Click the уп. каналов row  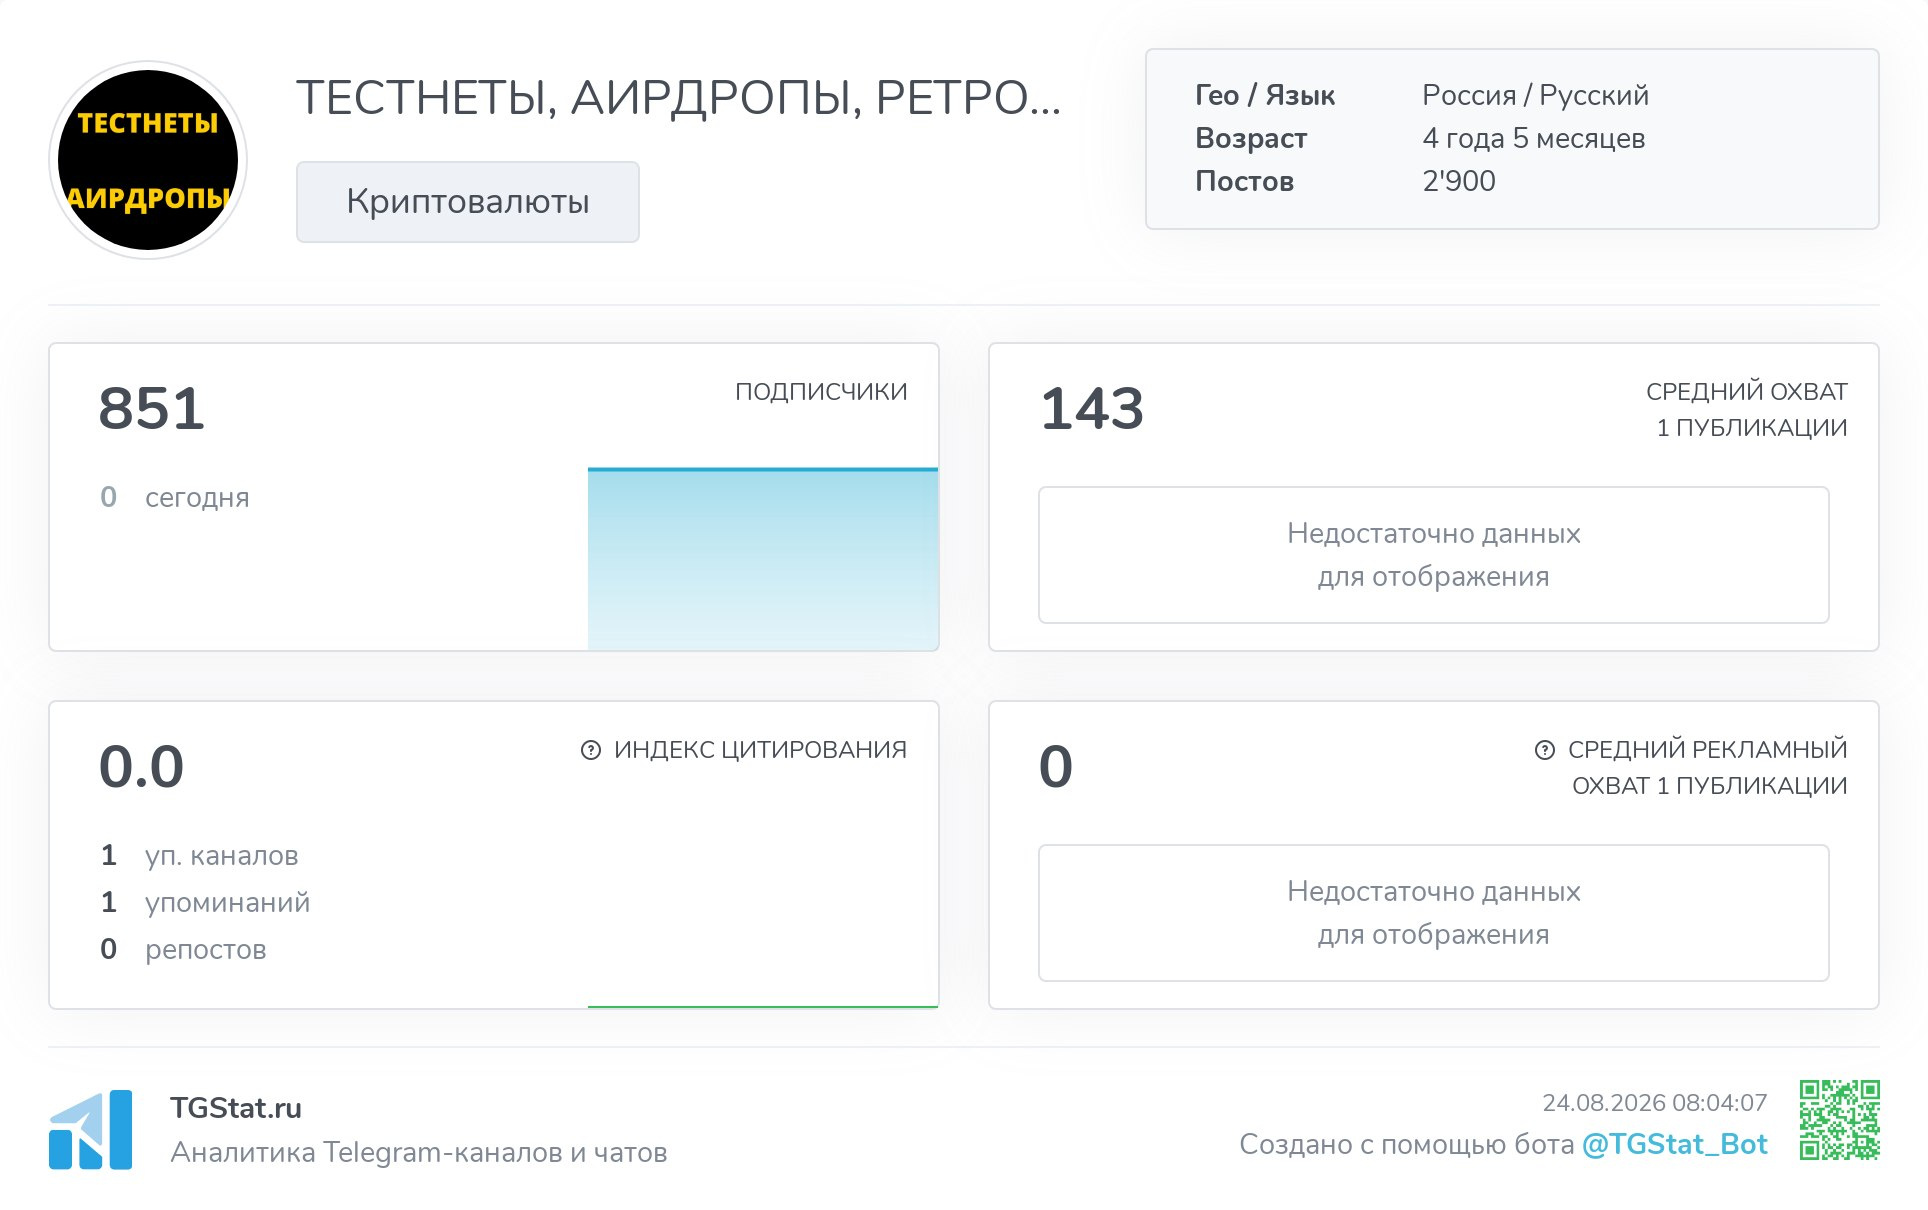(200, 856)
